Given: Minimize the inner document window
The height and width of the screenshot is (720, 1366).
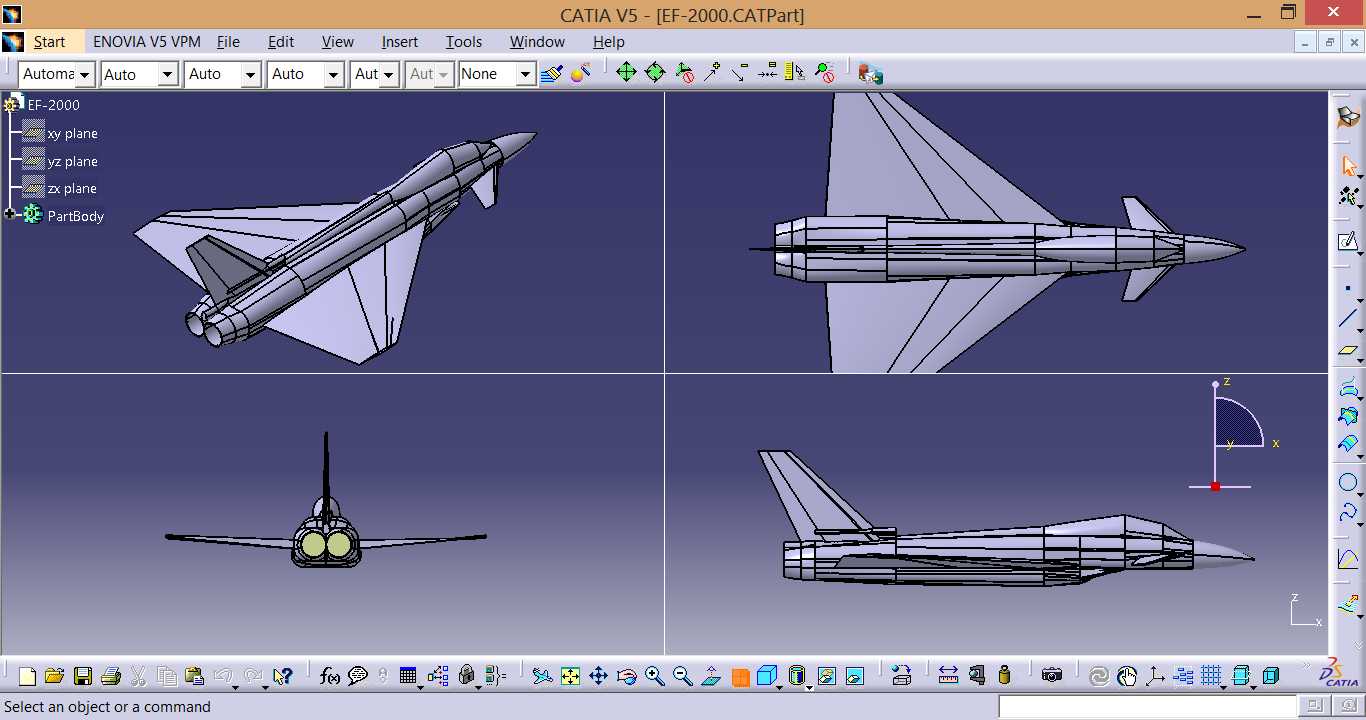Looking at the screenshot, I should pyautogui.click(x=1305, y=42).
